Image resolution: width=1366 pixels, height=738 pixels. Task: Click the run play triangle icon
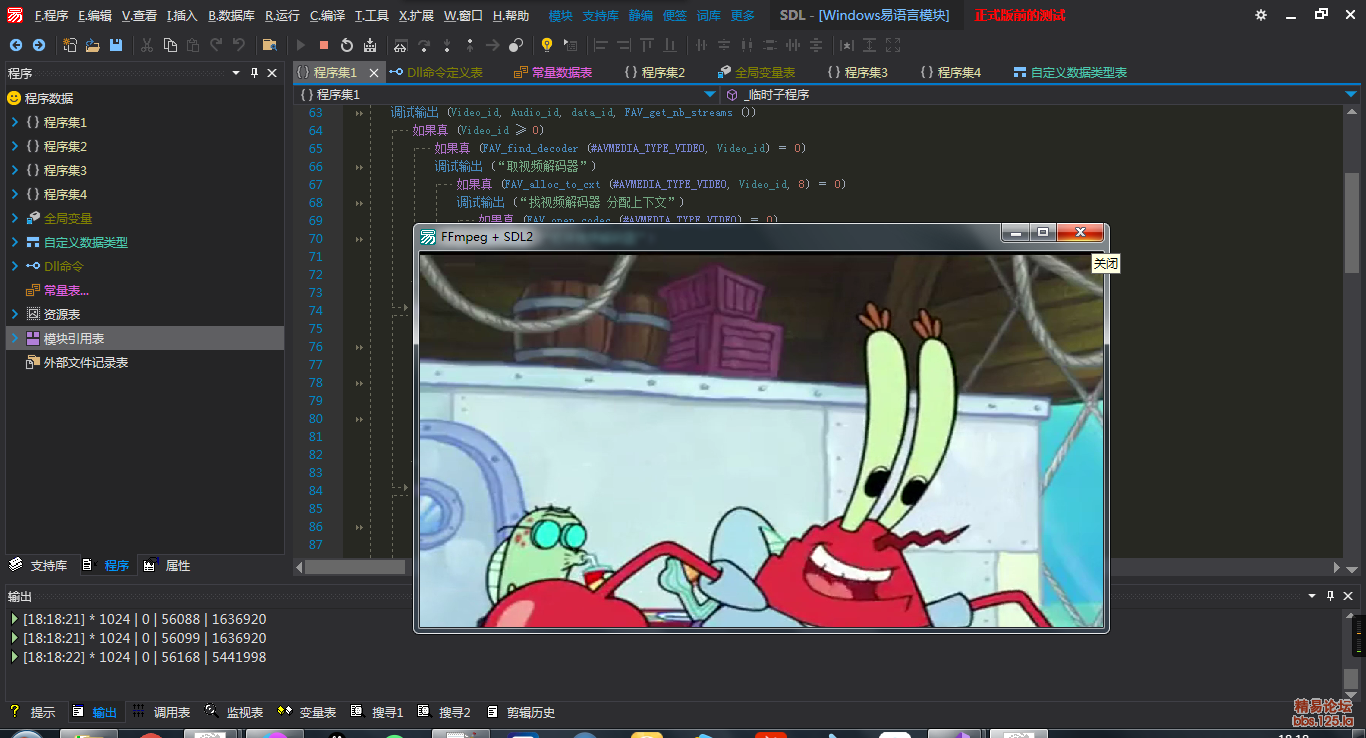(300, 45)
